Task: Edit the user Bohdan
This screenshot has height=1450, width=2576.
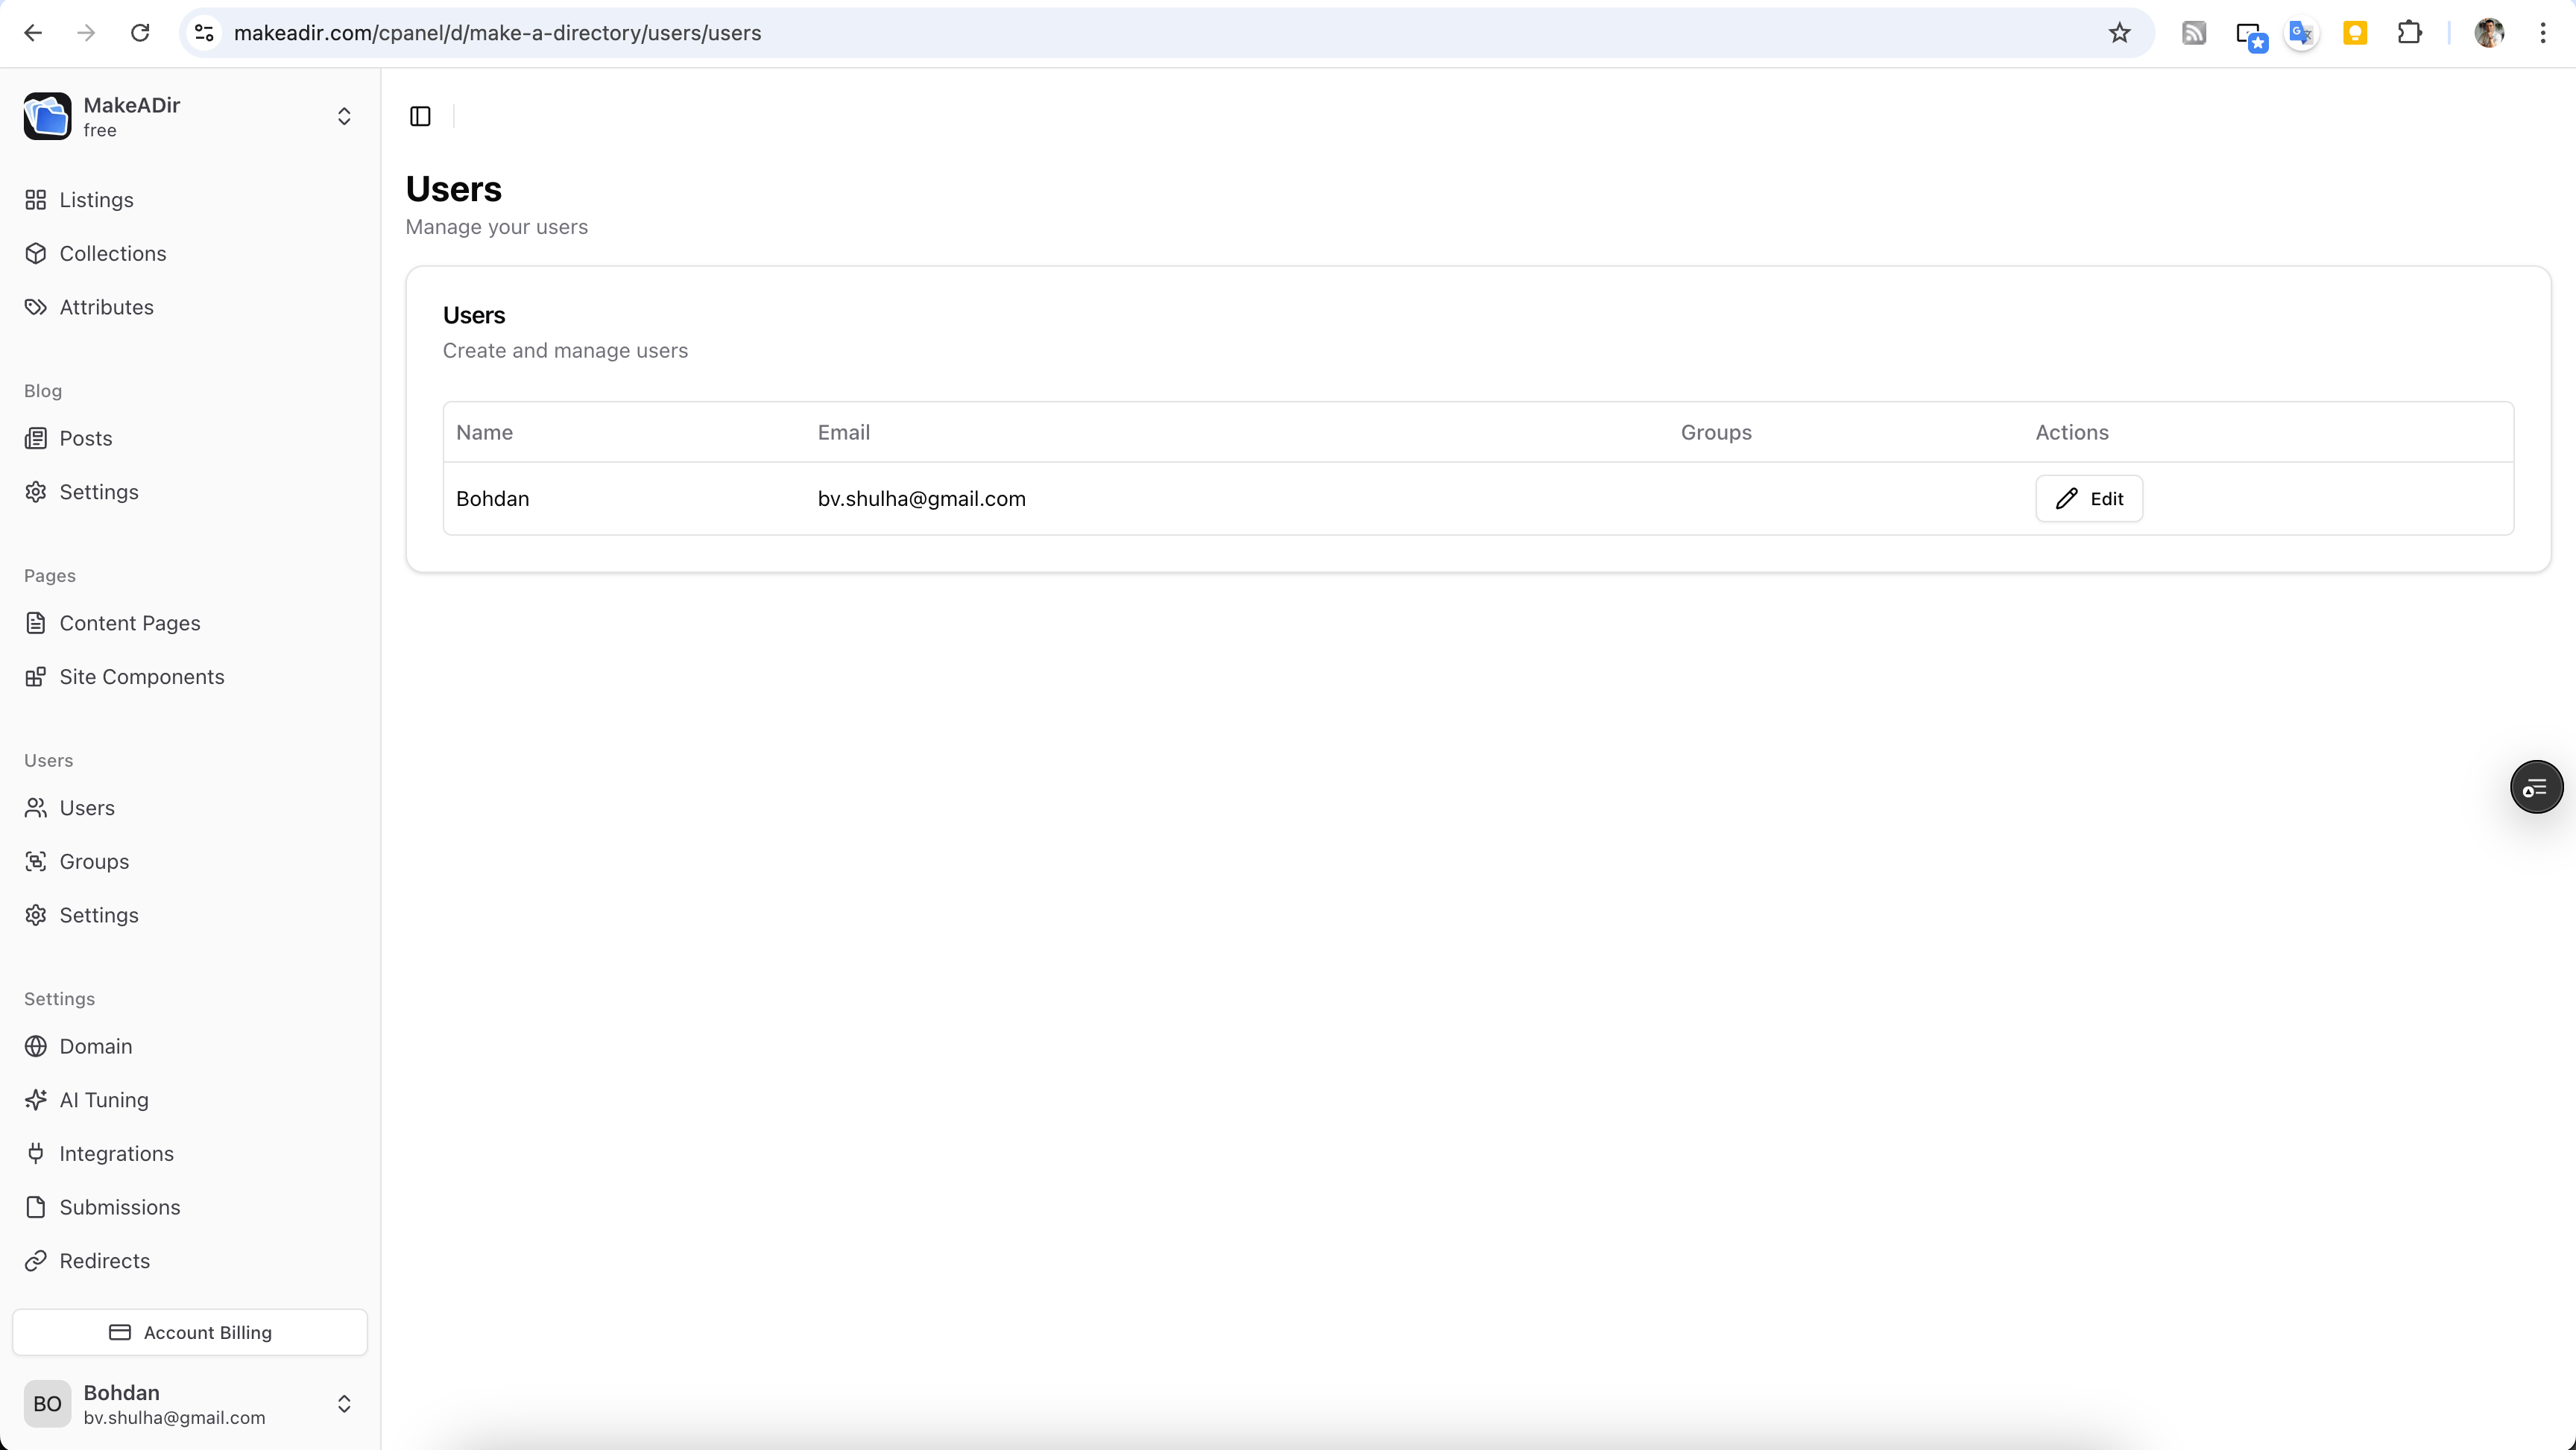Action: 2088,498
